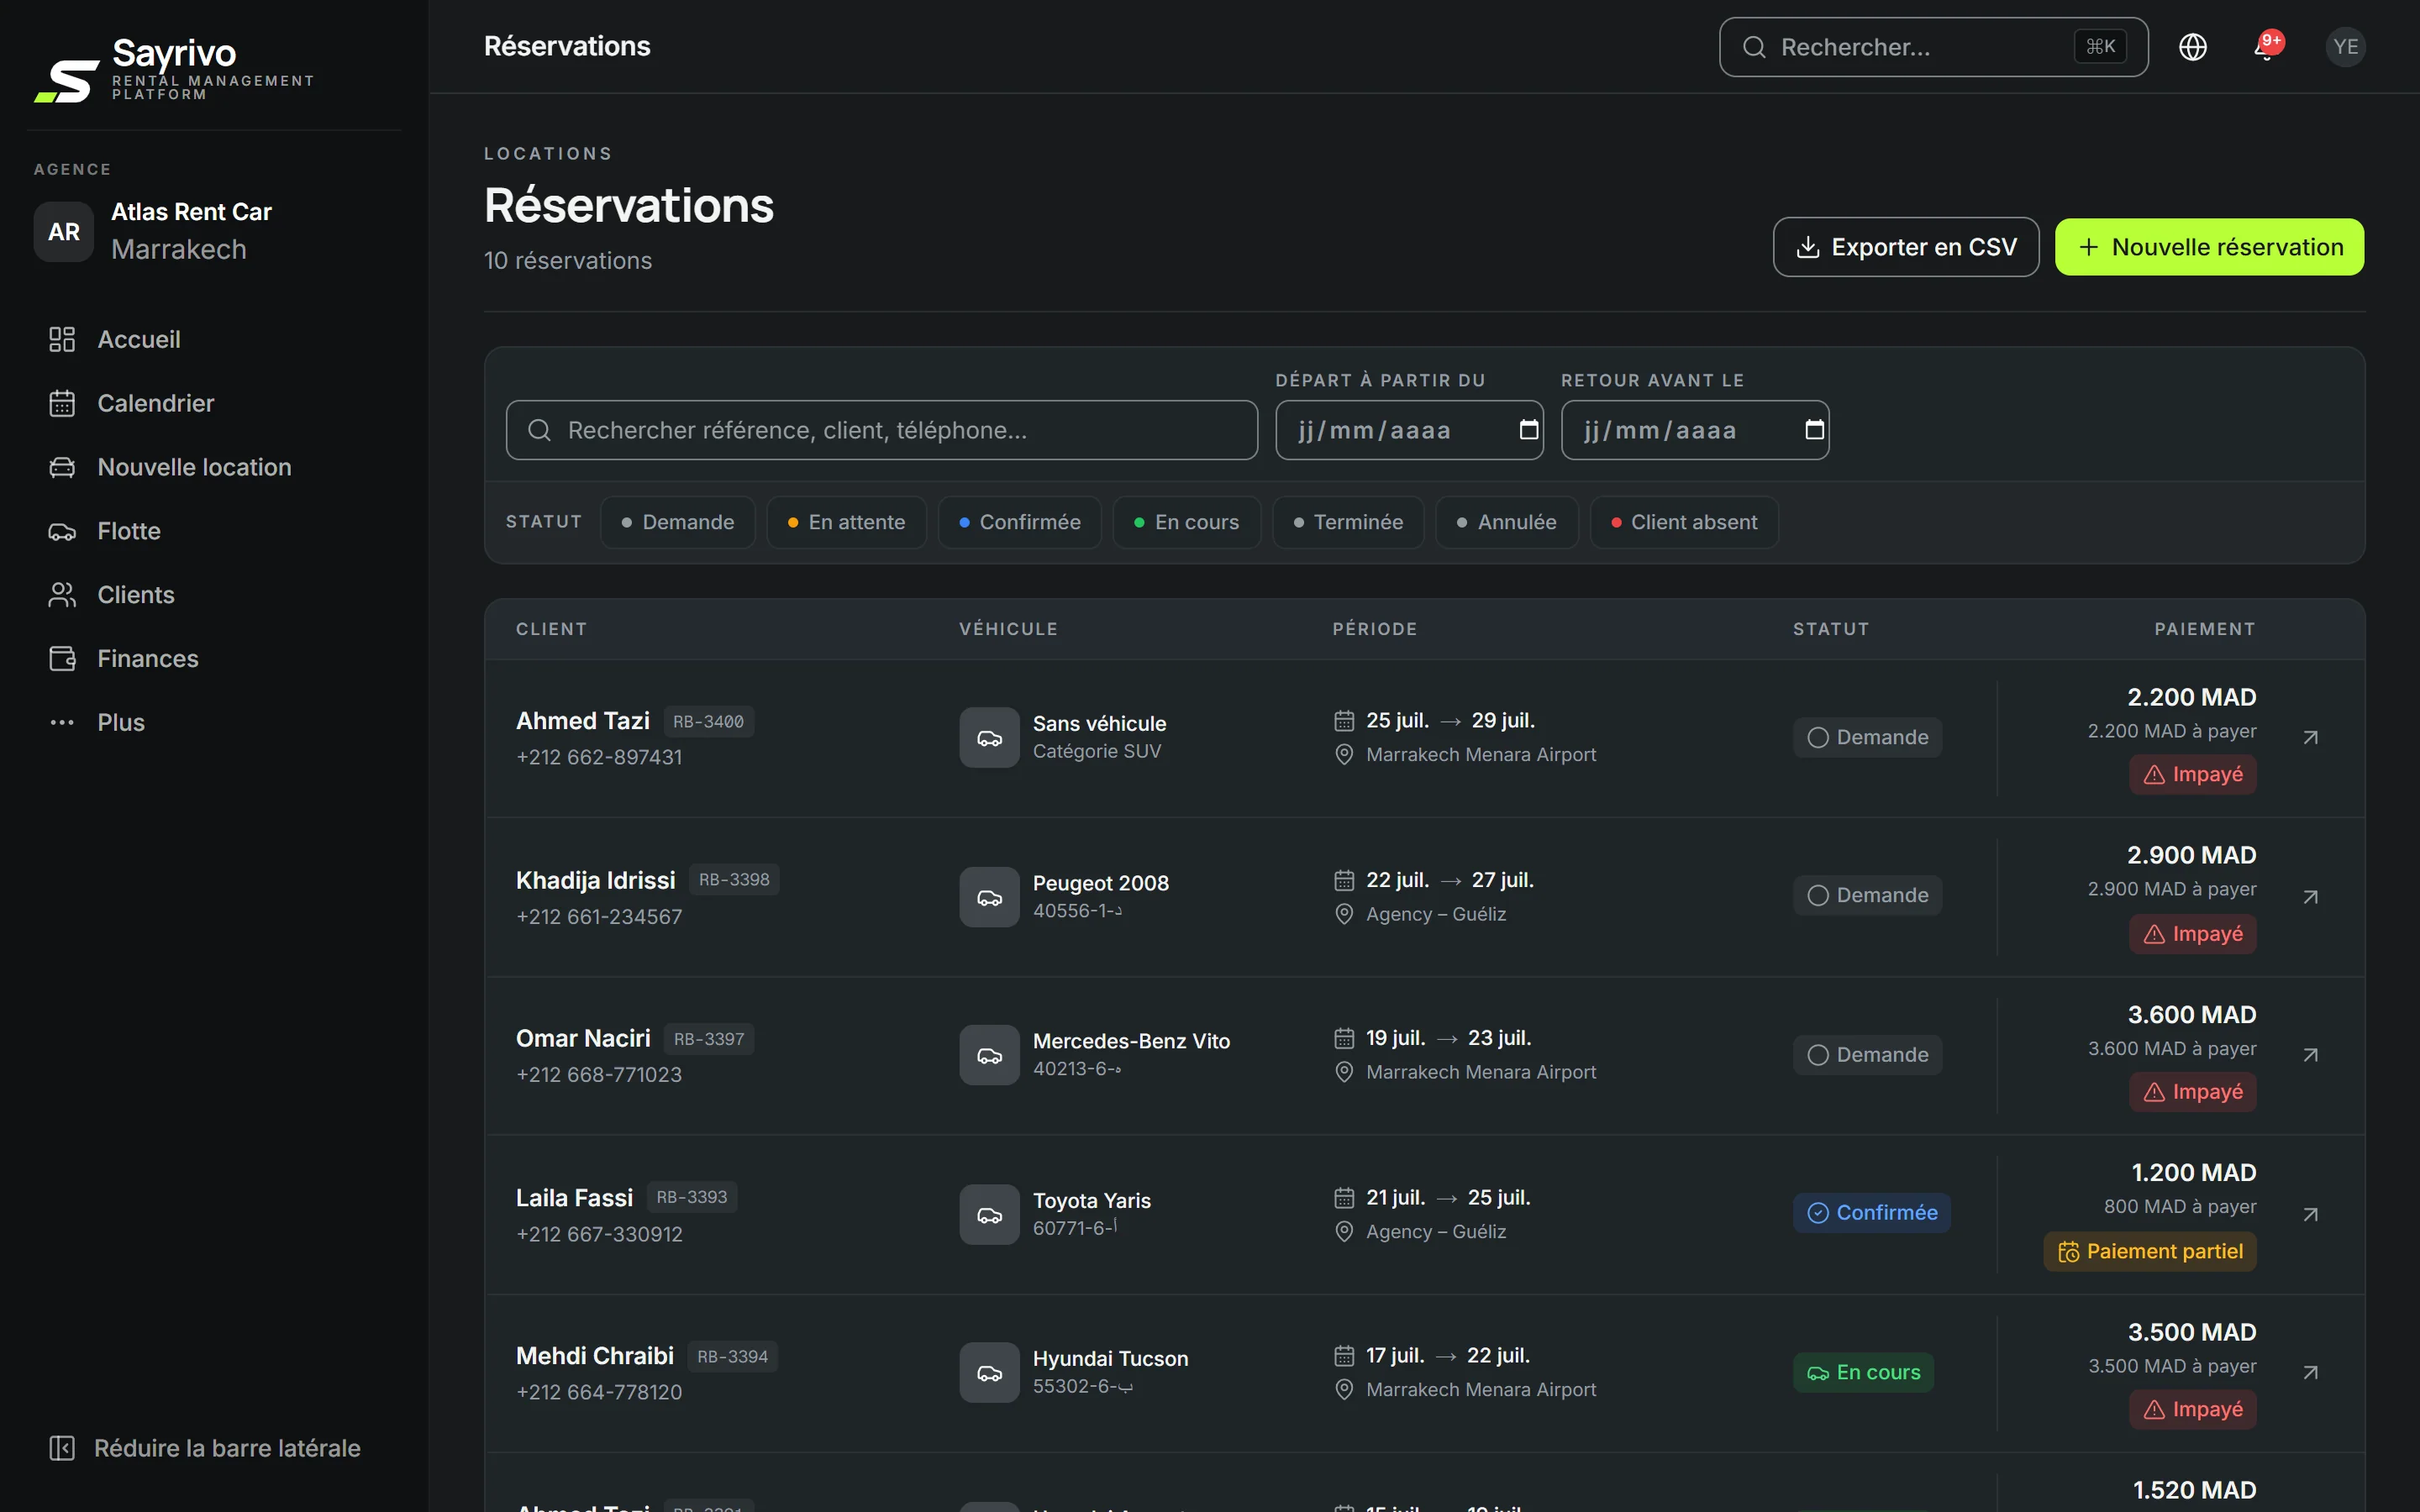This screenshot has height=1512, width=2420.
Task: Toggle the Client absent status filter
Action: (1684, 522)
